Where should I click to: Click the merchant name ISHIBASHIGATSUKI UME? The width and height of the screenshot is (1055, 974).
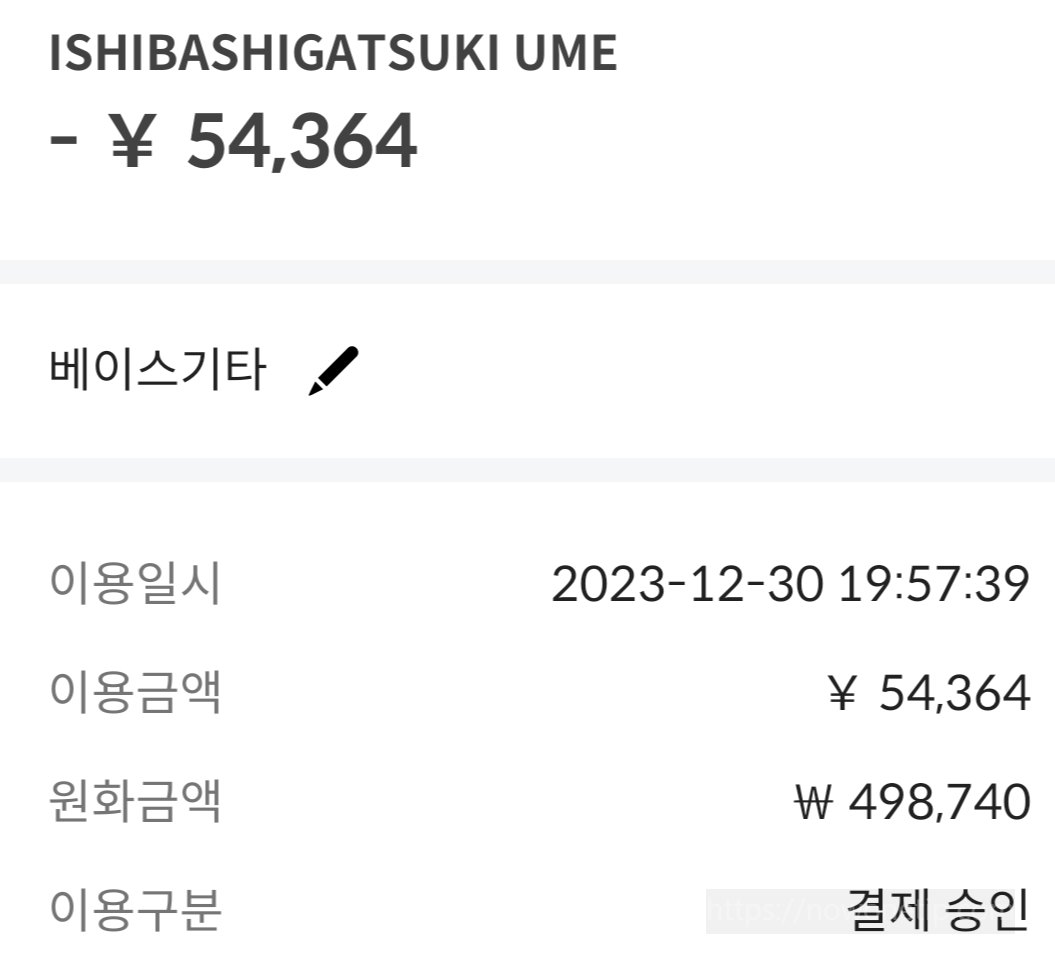coord(334,55)
